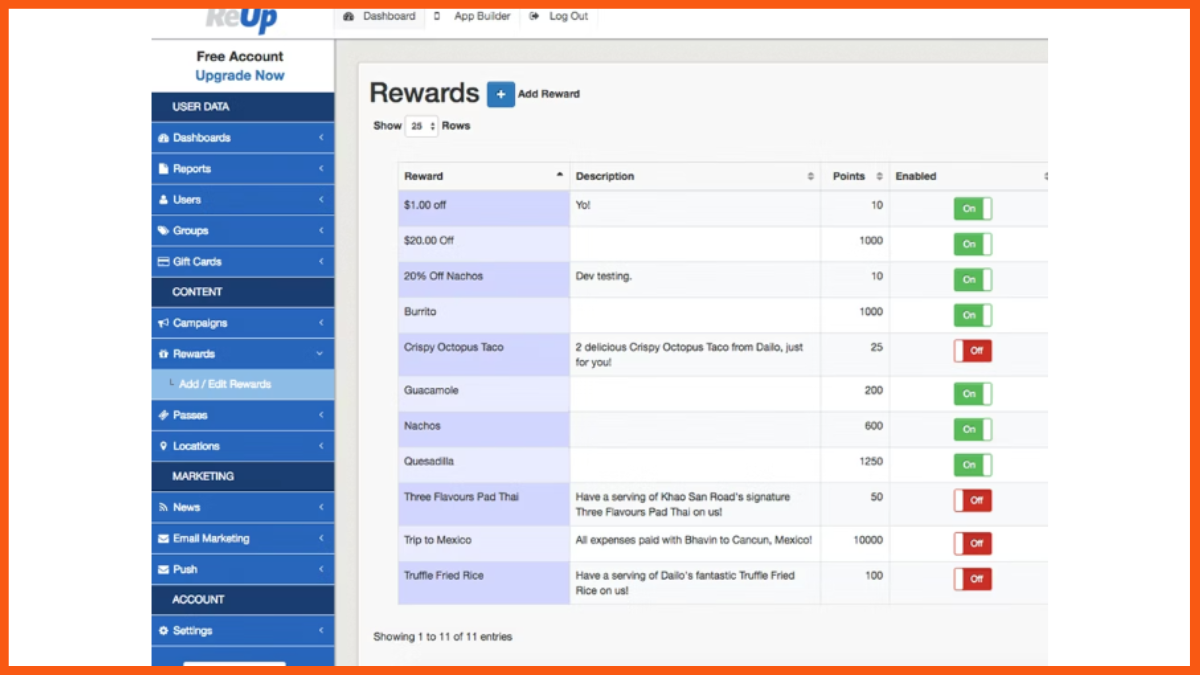Disable the Quesadilla reward toggle
Image resolution: width=1200 pixels, height=675 pixels.
tap(971, 464)
